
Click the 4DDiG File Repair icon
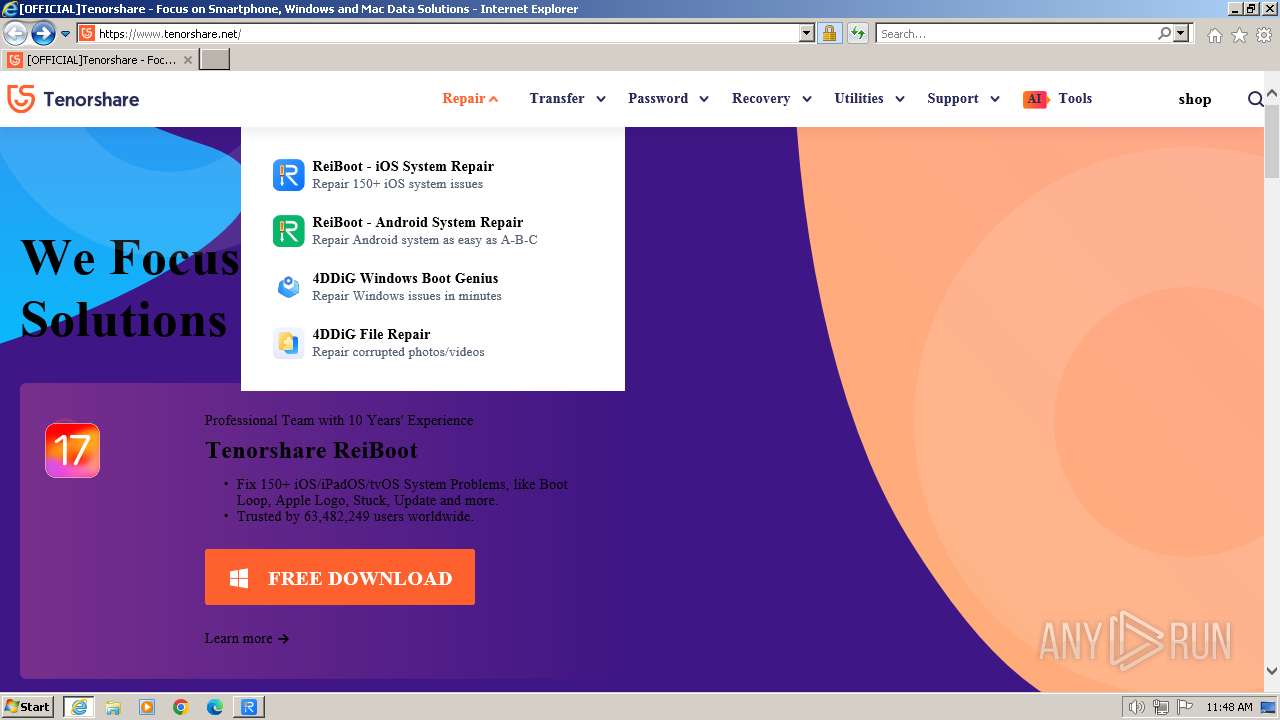click(288, 343)
